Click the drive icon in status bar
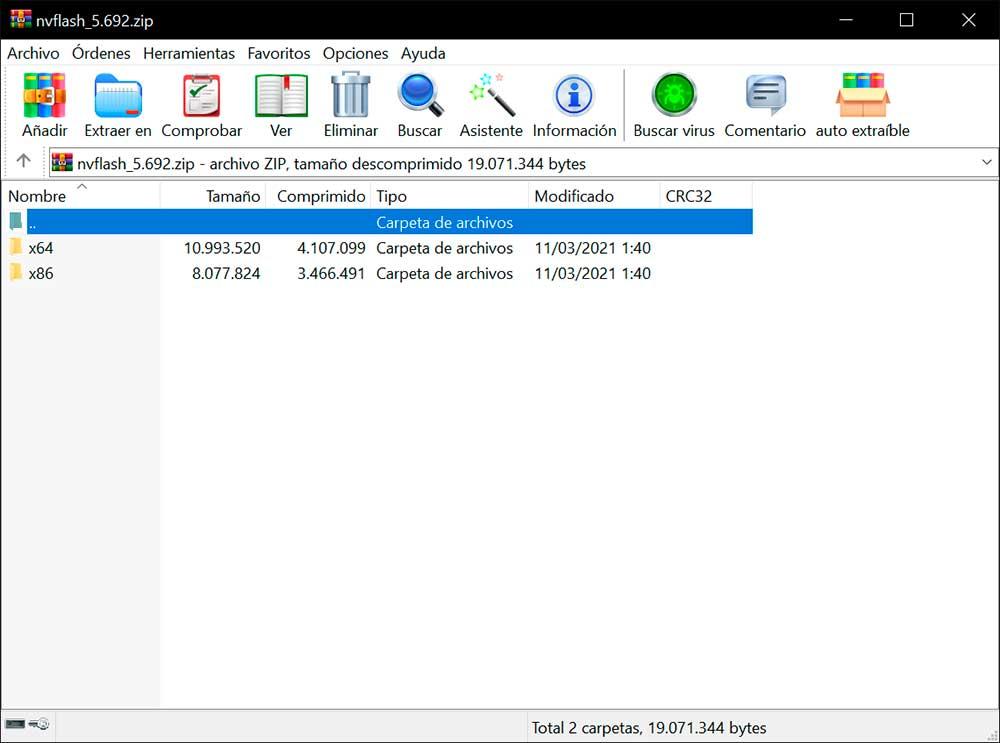 tap(15, 724)
